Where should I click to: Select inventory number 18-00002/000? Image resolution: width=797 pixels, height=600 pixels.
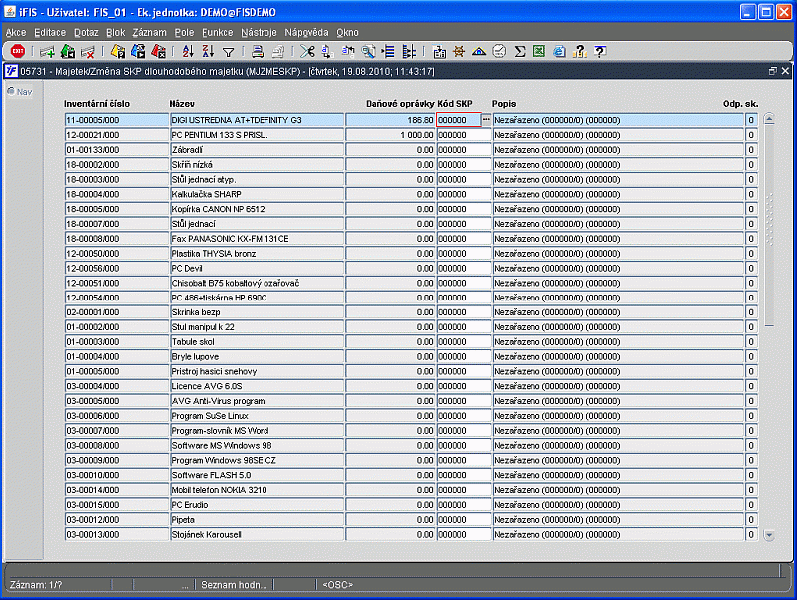click(117, 164)
